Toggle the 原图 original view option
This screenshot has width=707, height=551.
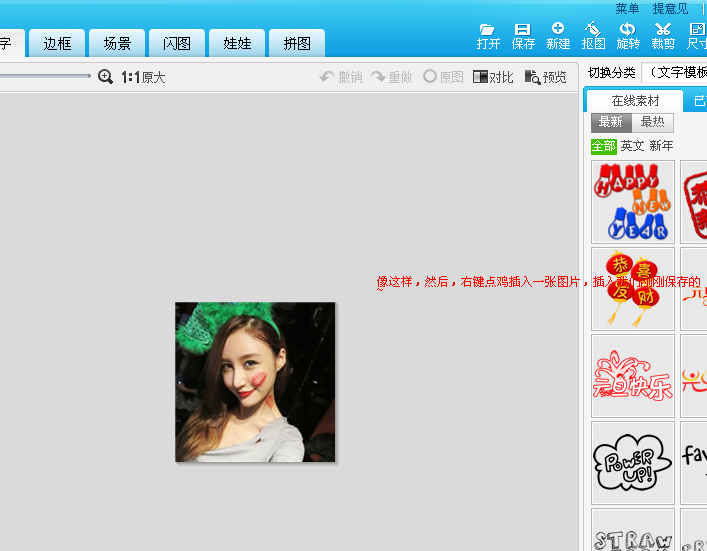click(443, 77)
